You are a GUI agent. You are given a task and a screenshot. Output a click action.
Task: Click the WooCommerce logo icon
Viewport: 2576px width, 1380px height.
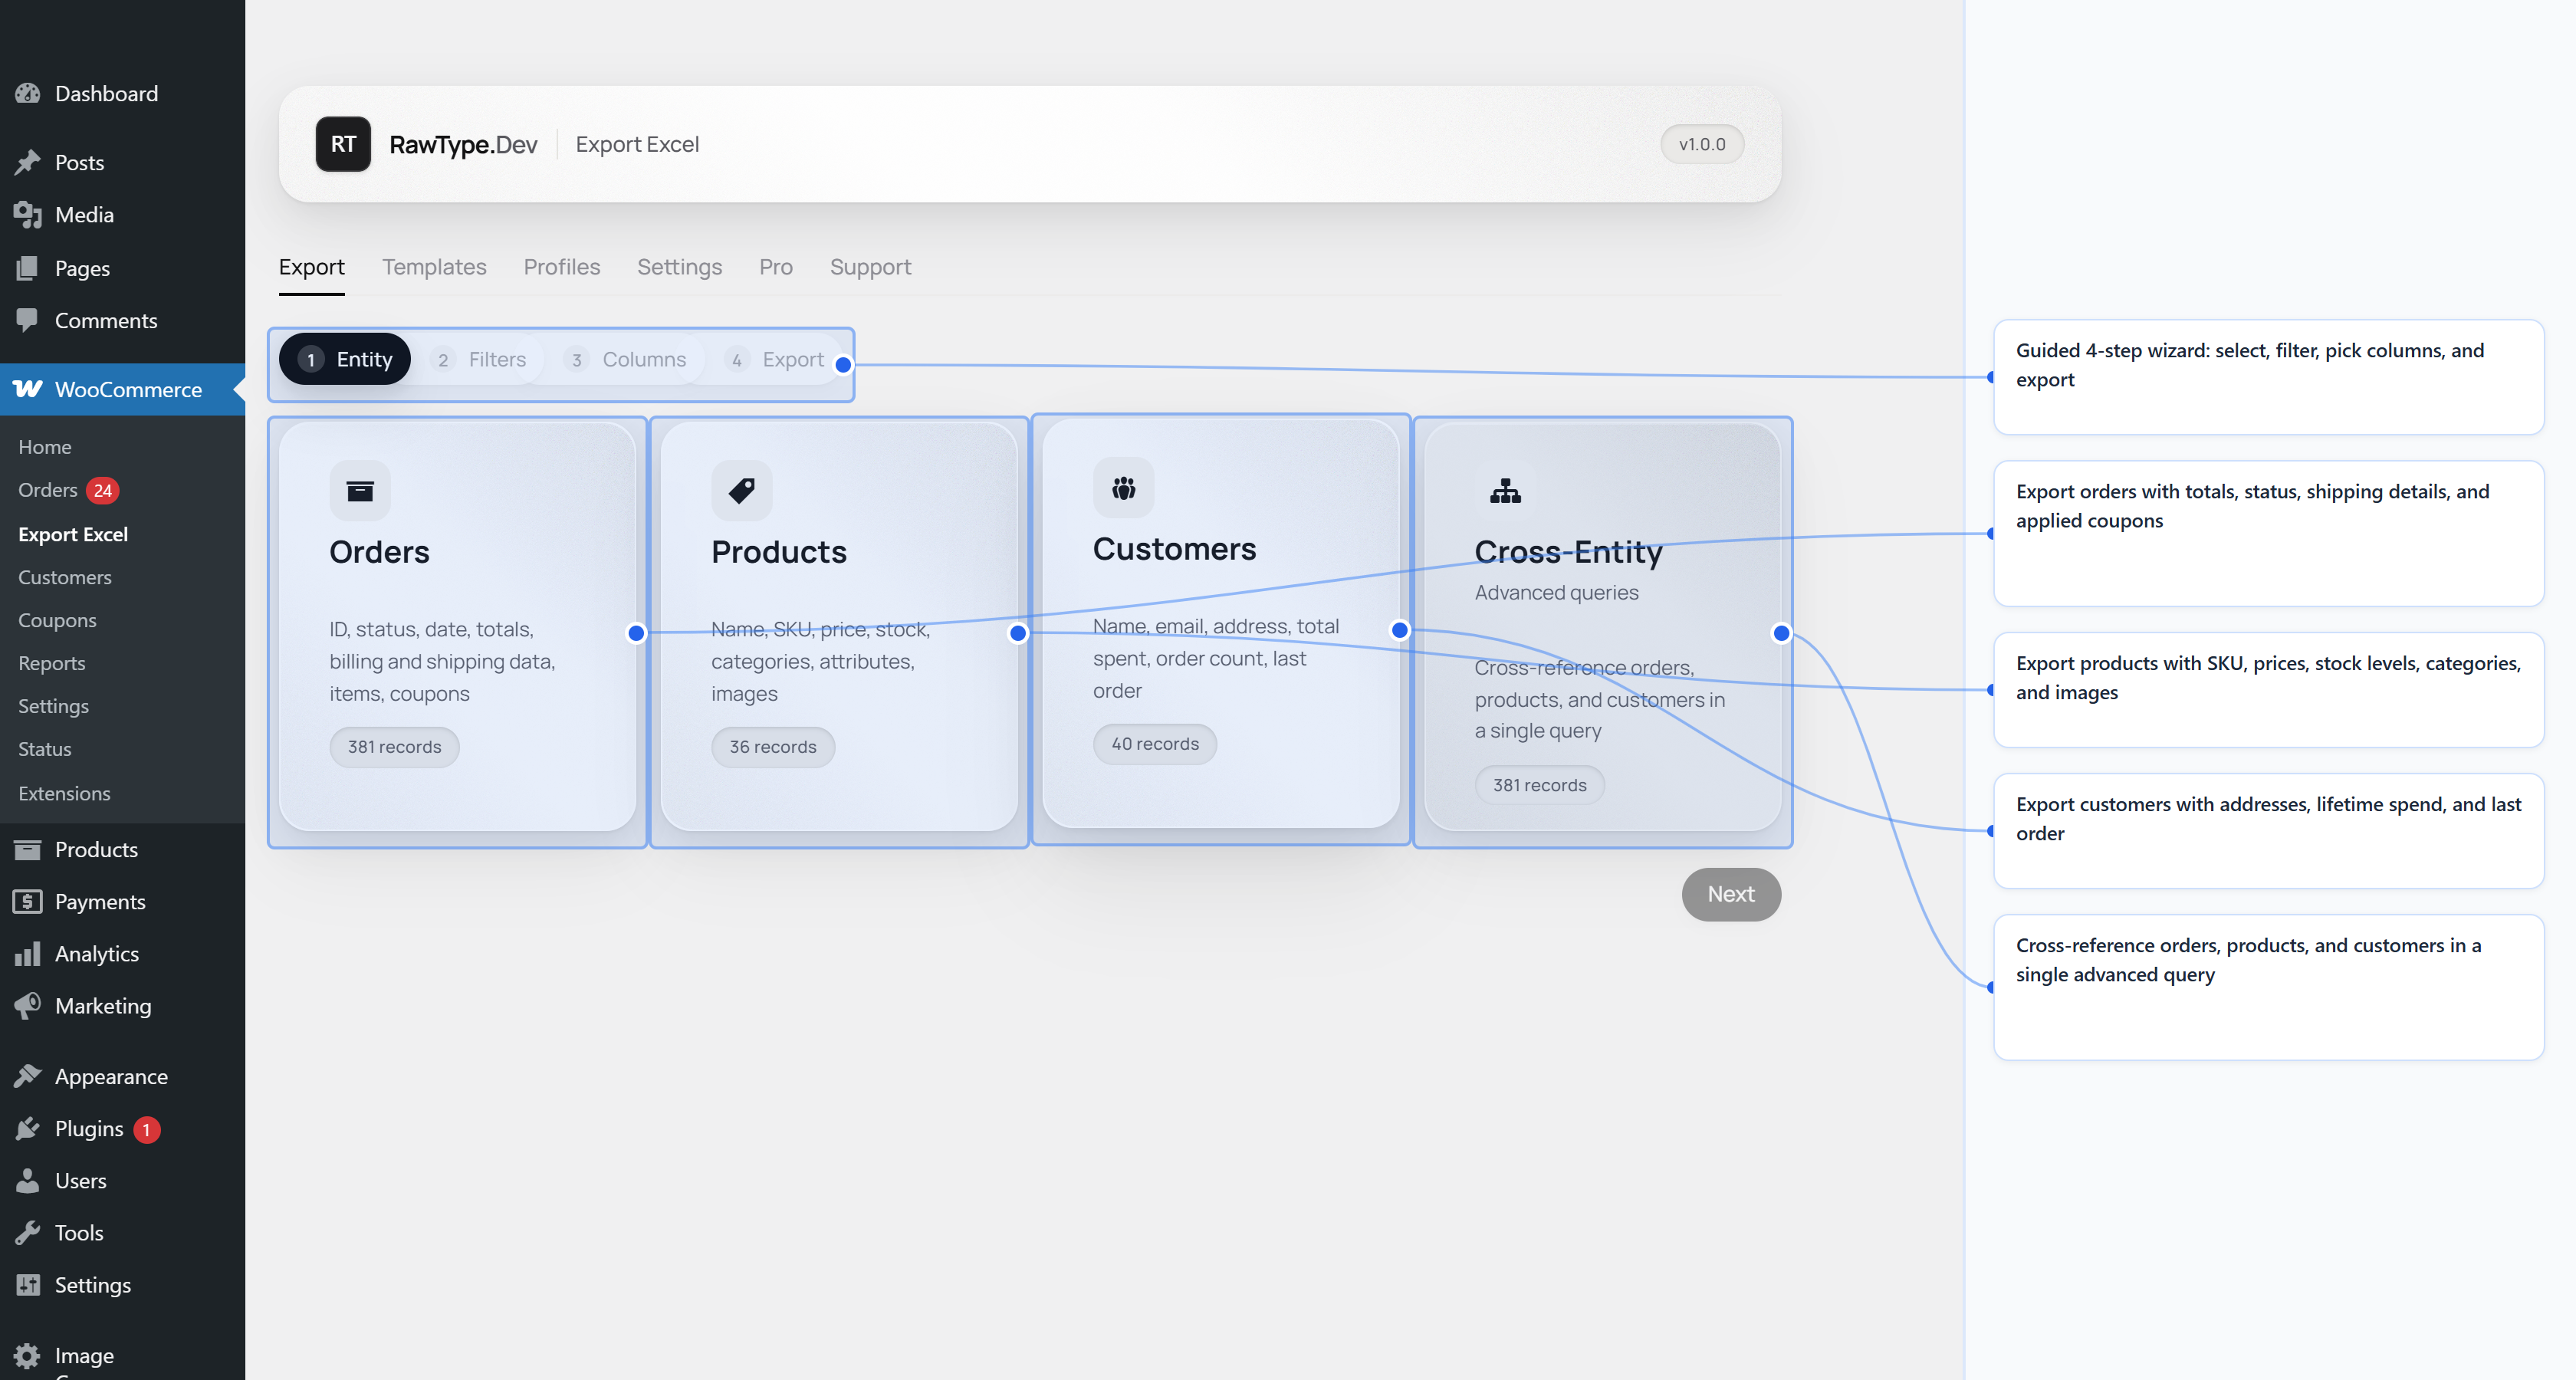pyautogui.click(x=28, y=389)
